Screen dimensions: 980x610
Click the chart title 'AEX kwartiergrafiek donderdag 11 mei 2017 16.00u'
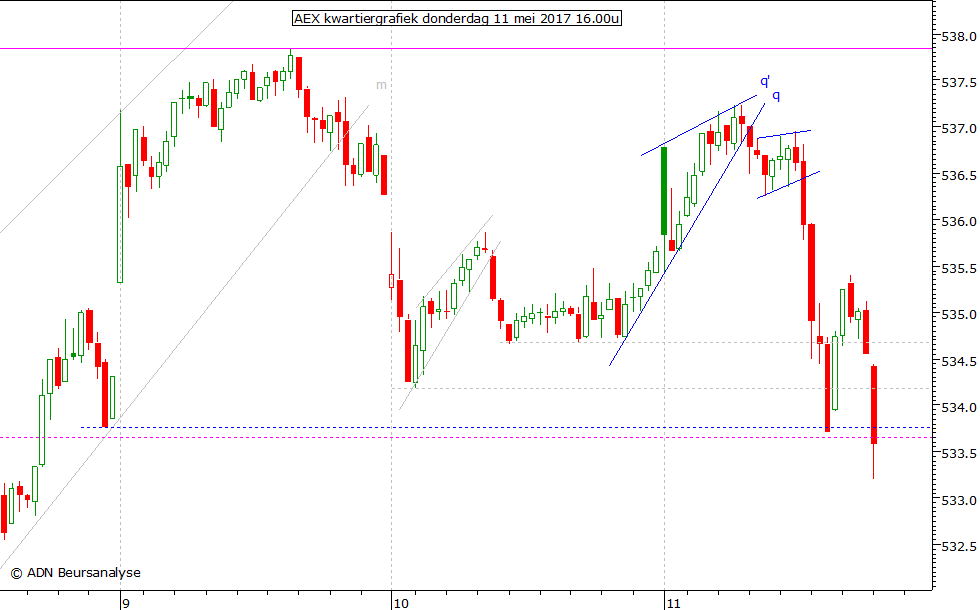(457, 18)
